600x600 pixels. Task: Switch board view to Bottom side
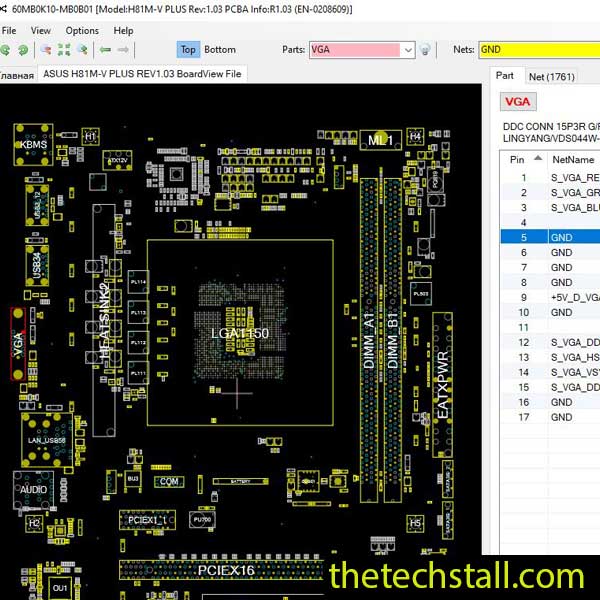220,49
